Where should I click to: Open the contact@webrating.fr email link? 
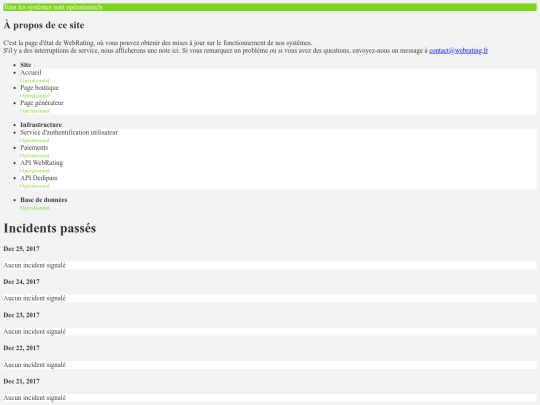(x=458, y=51)
